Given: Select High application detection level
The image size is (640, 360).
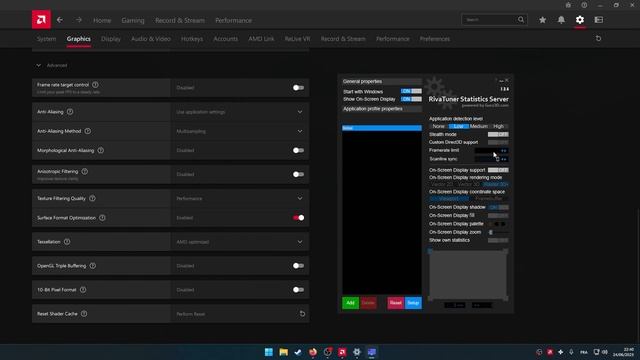Looking at the screenshot, I should pyautogui.click(x=498, y=126).
